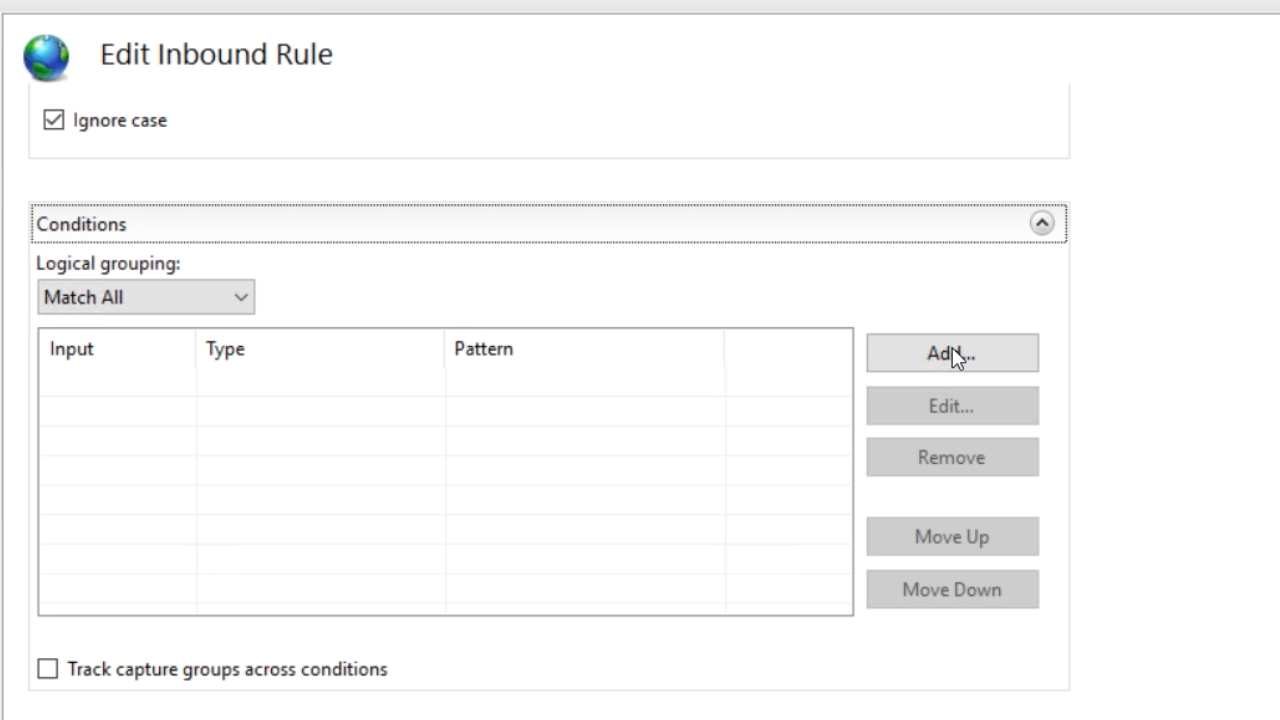Click the Conditions section header text

pos(82,224)
